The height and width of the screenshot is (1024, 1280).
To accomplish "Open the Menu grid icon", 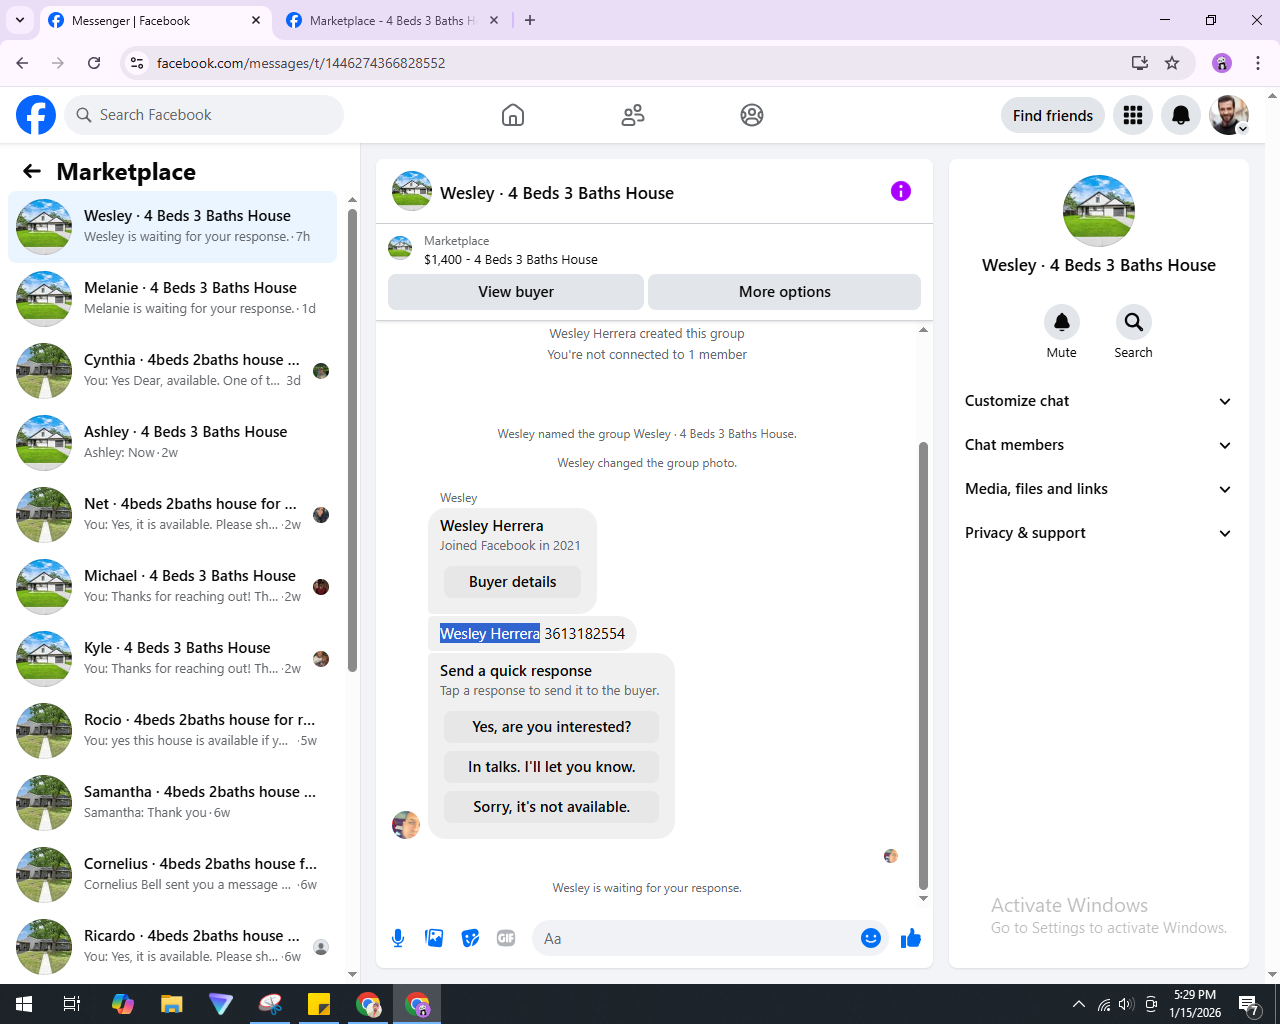I will 1133,115.
